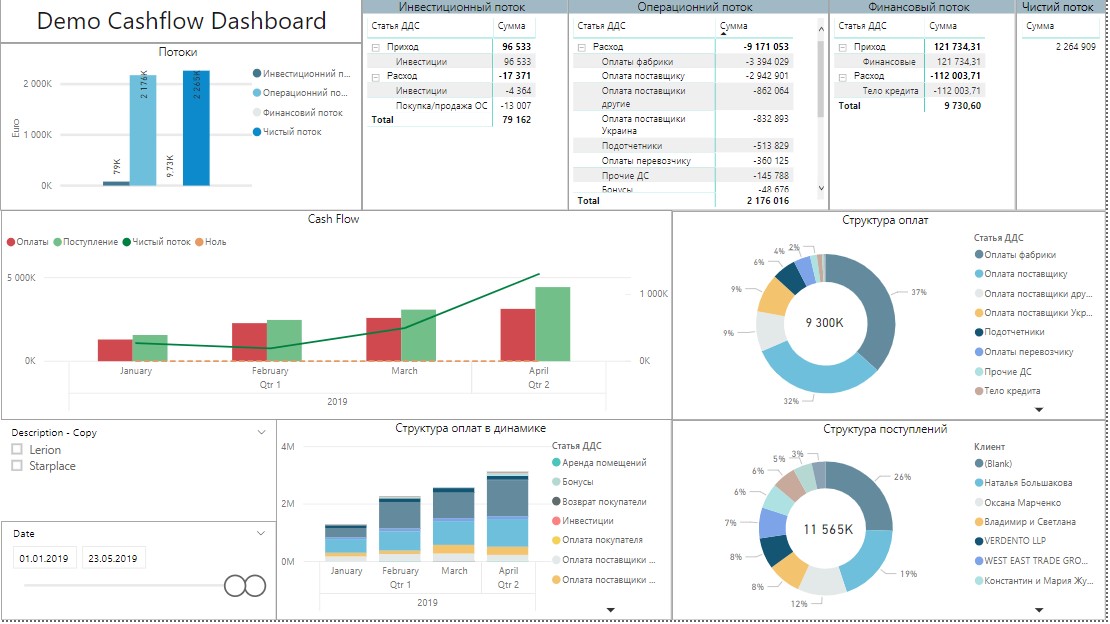Tick the Lerion checkbox
Viewport: 1110px width, 624px height.
[17, 449]
